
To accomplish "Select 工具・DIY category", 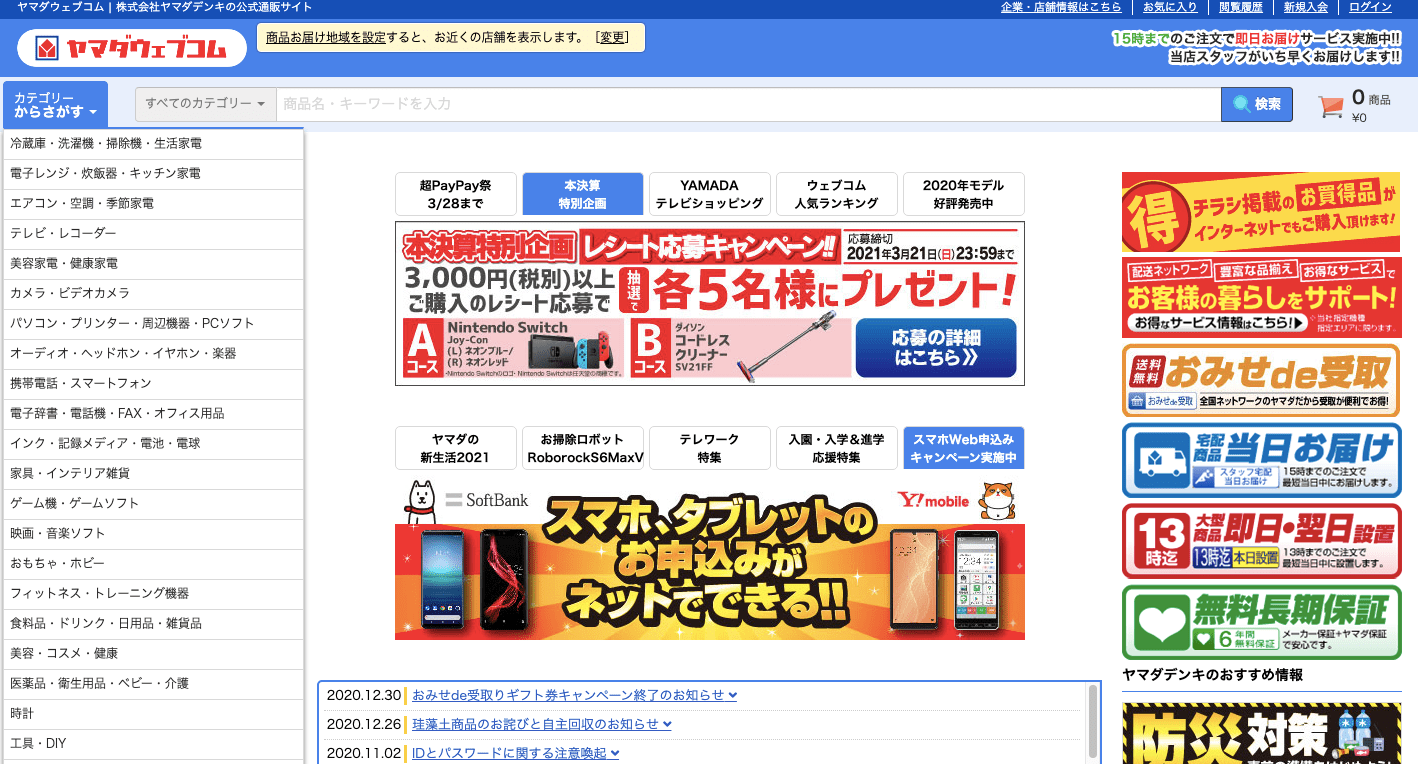I will tap(154, 744).
